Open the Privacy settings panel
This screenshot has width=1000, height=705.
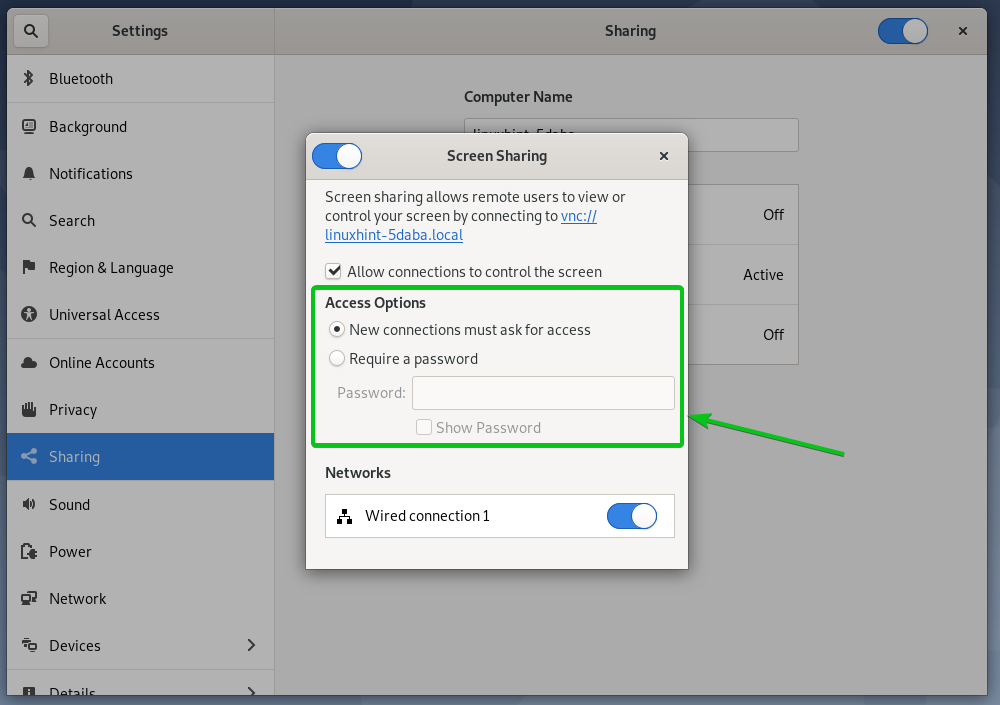tap(140, 410)
